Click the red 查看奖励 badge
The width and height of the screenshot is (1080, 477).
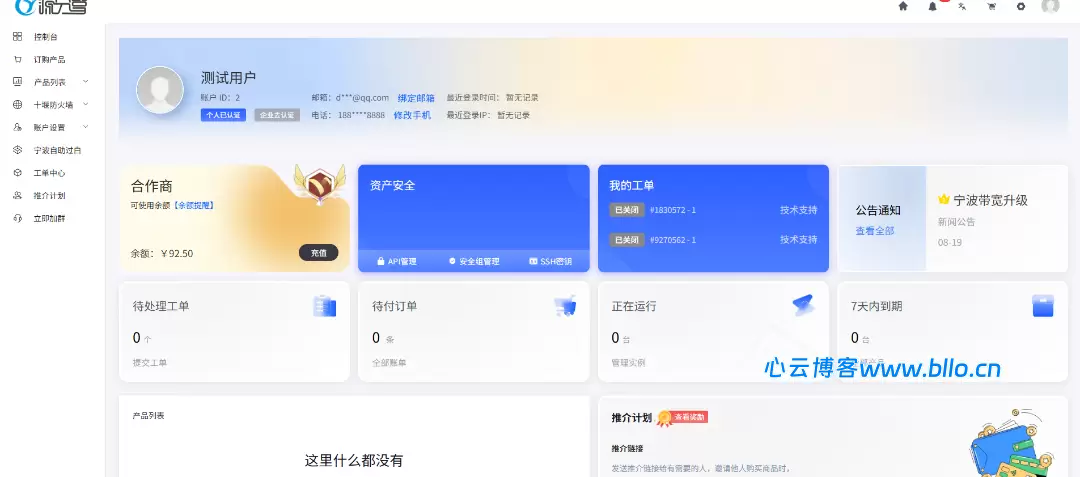[x=690, y=417]
